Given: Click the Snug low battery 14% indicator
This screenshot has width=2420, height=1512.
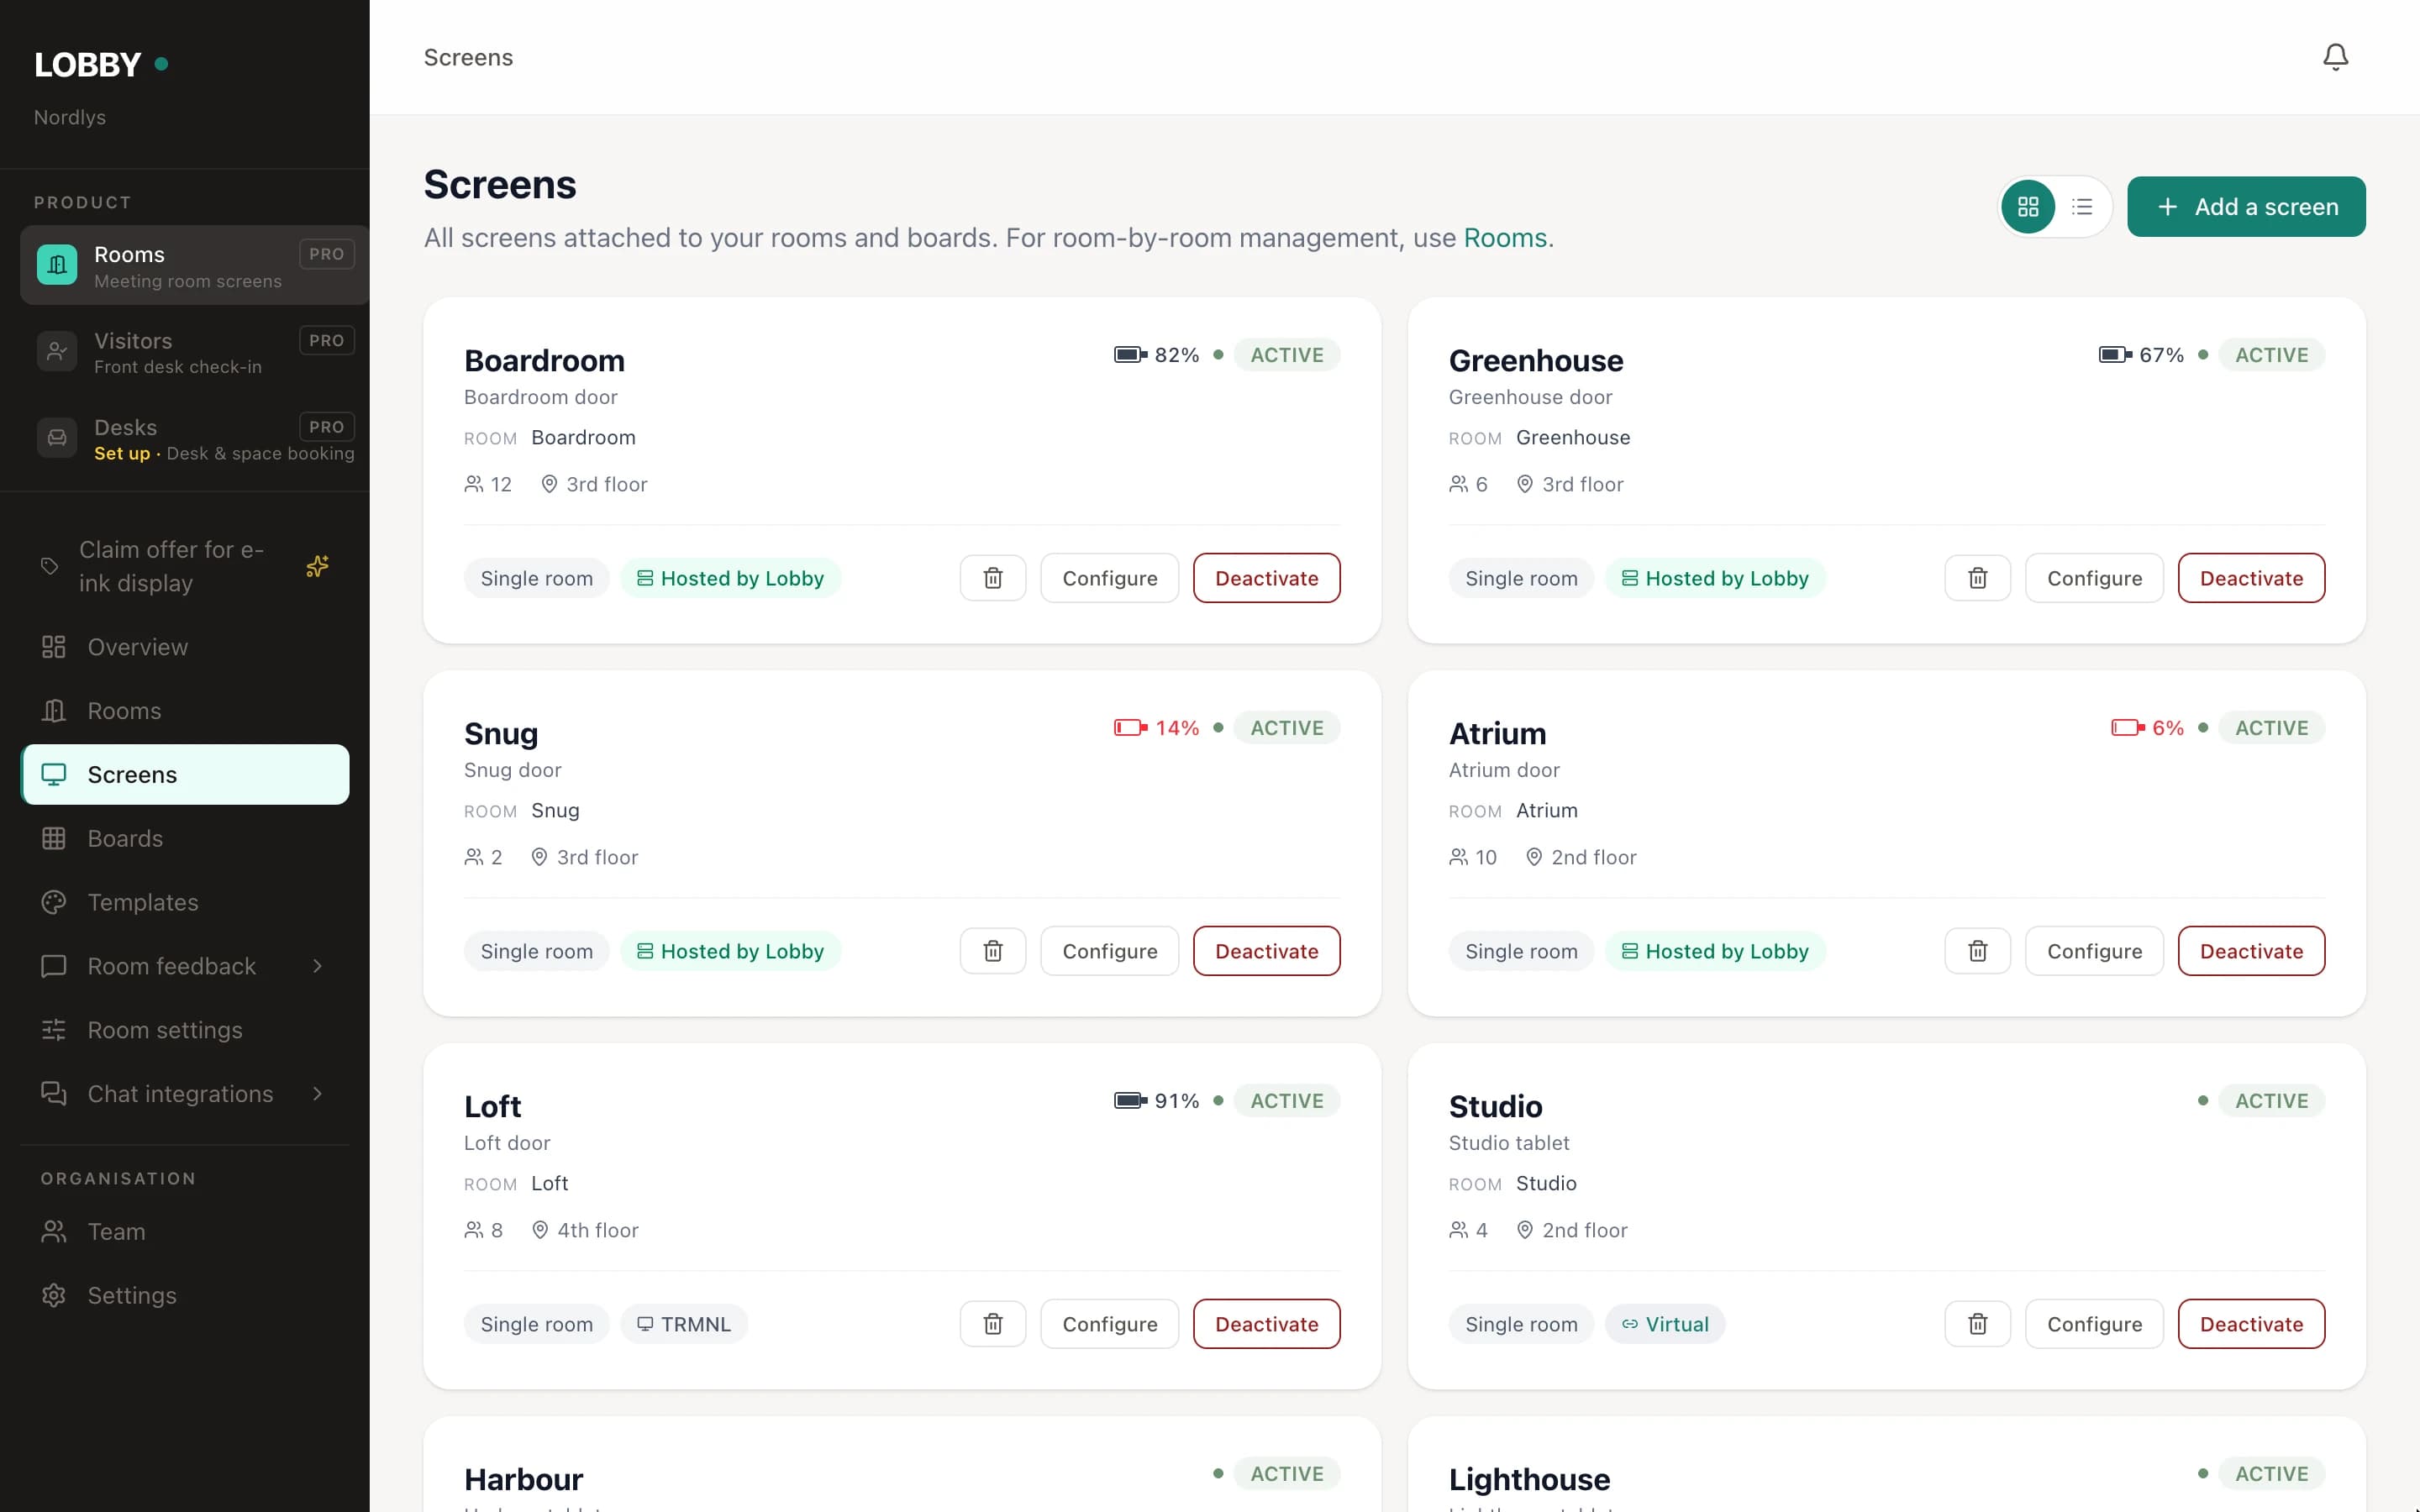Looking at the screenshot, I should [x=1157, y=728].
